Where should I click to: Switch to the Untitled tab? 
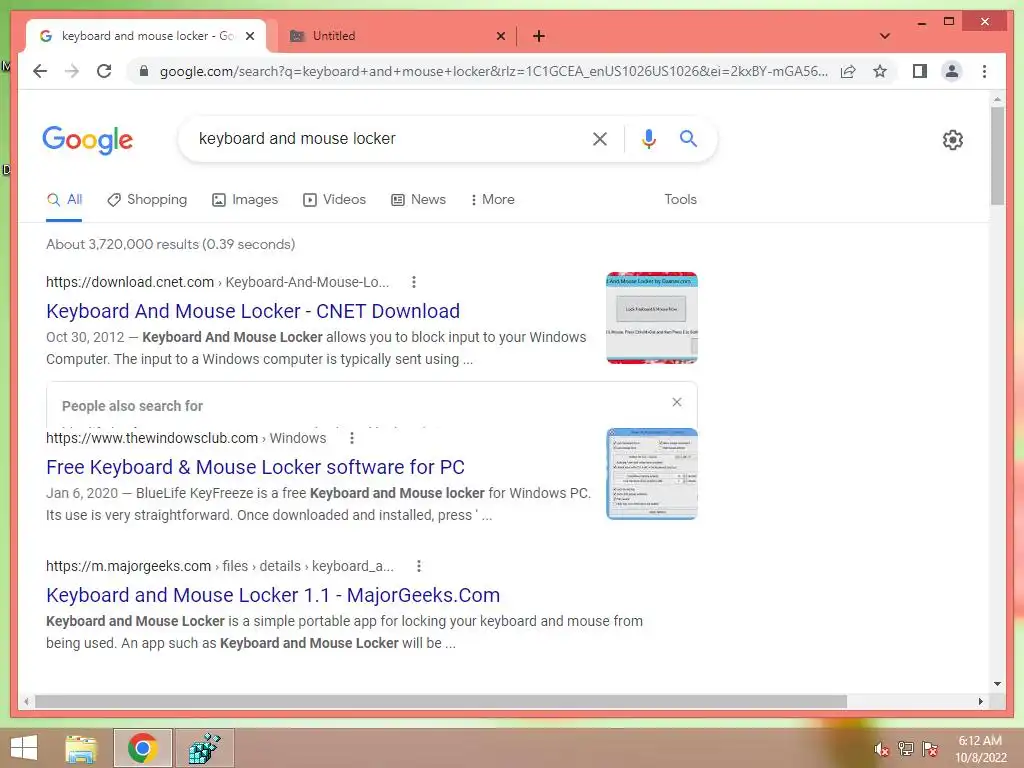(392, 36)
